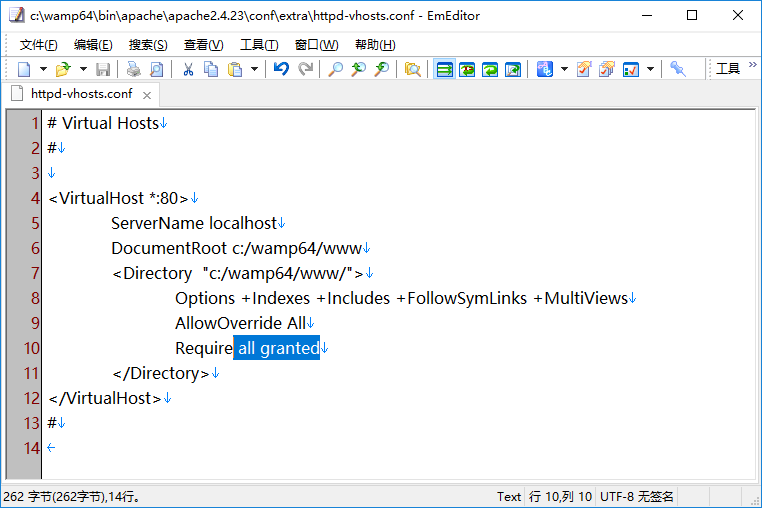Click '</Directory>' closing tag

161,373
